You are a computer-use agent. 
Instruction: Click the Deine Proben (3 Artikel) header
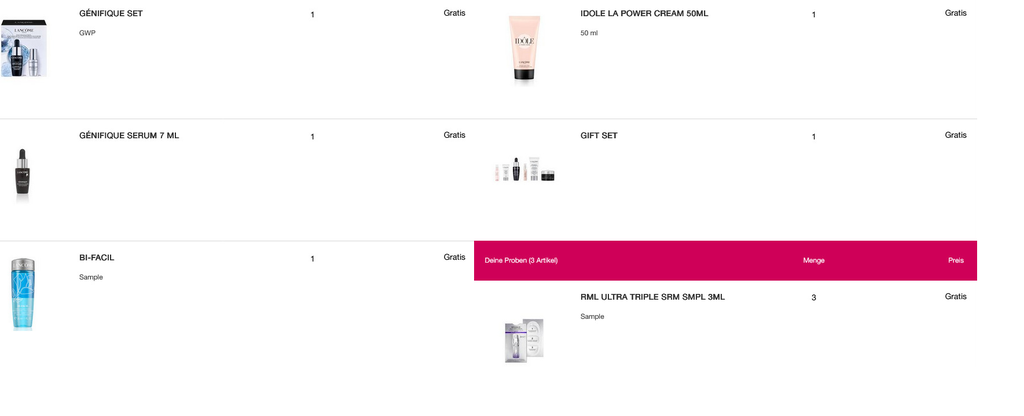click(521, 261)
